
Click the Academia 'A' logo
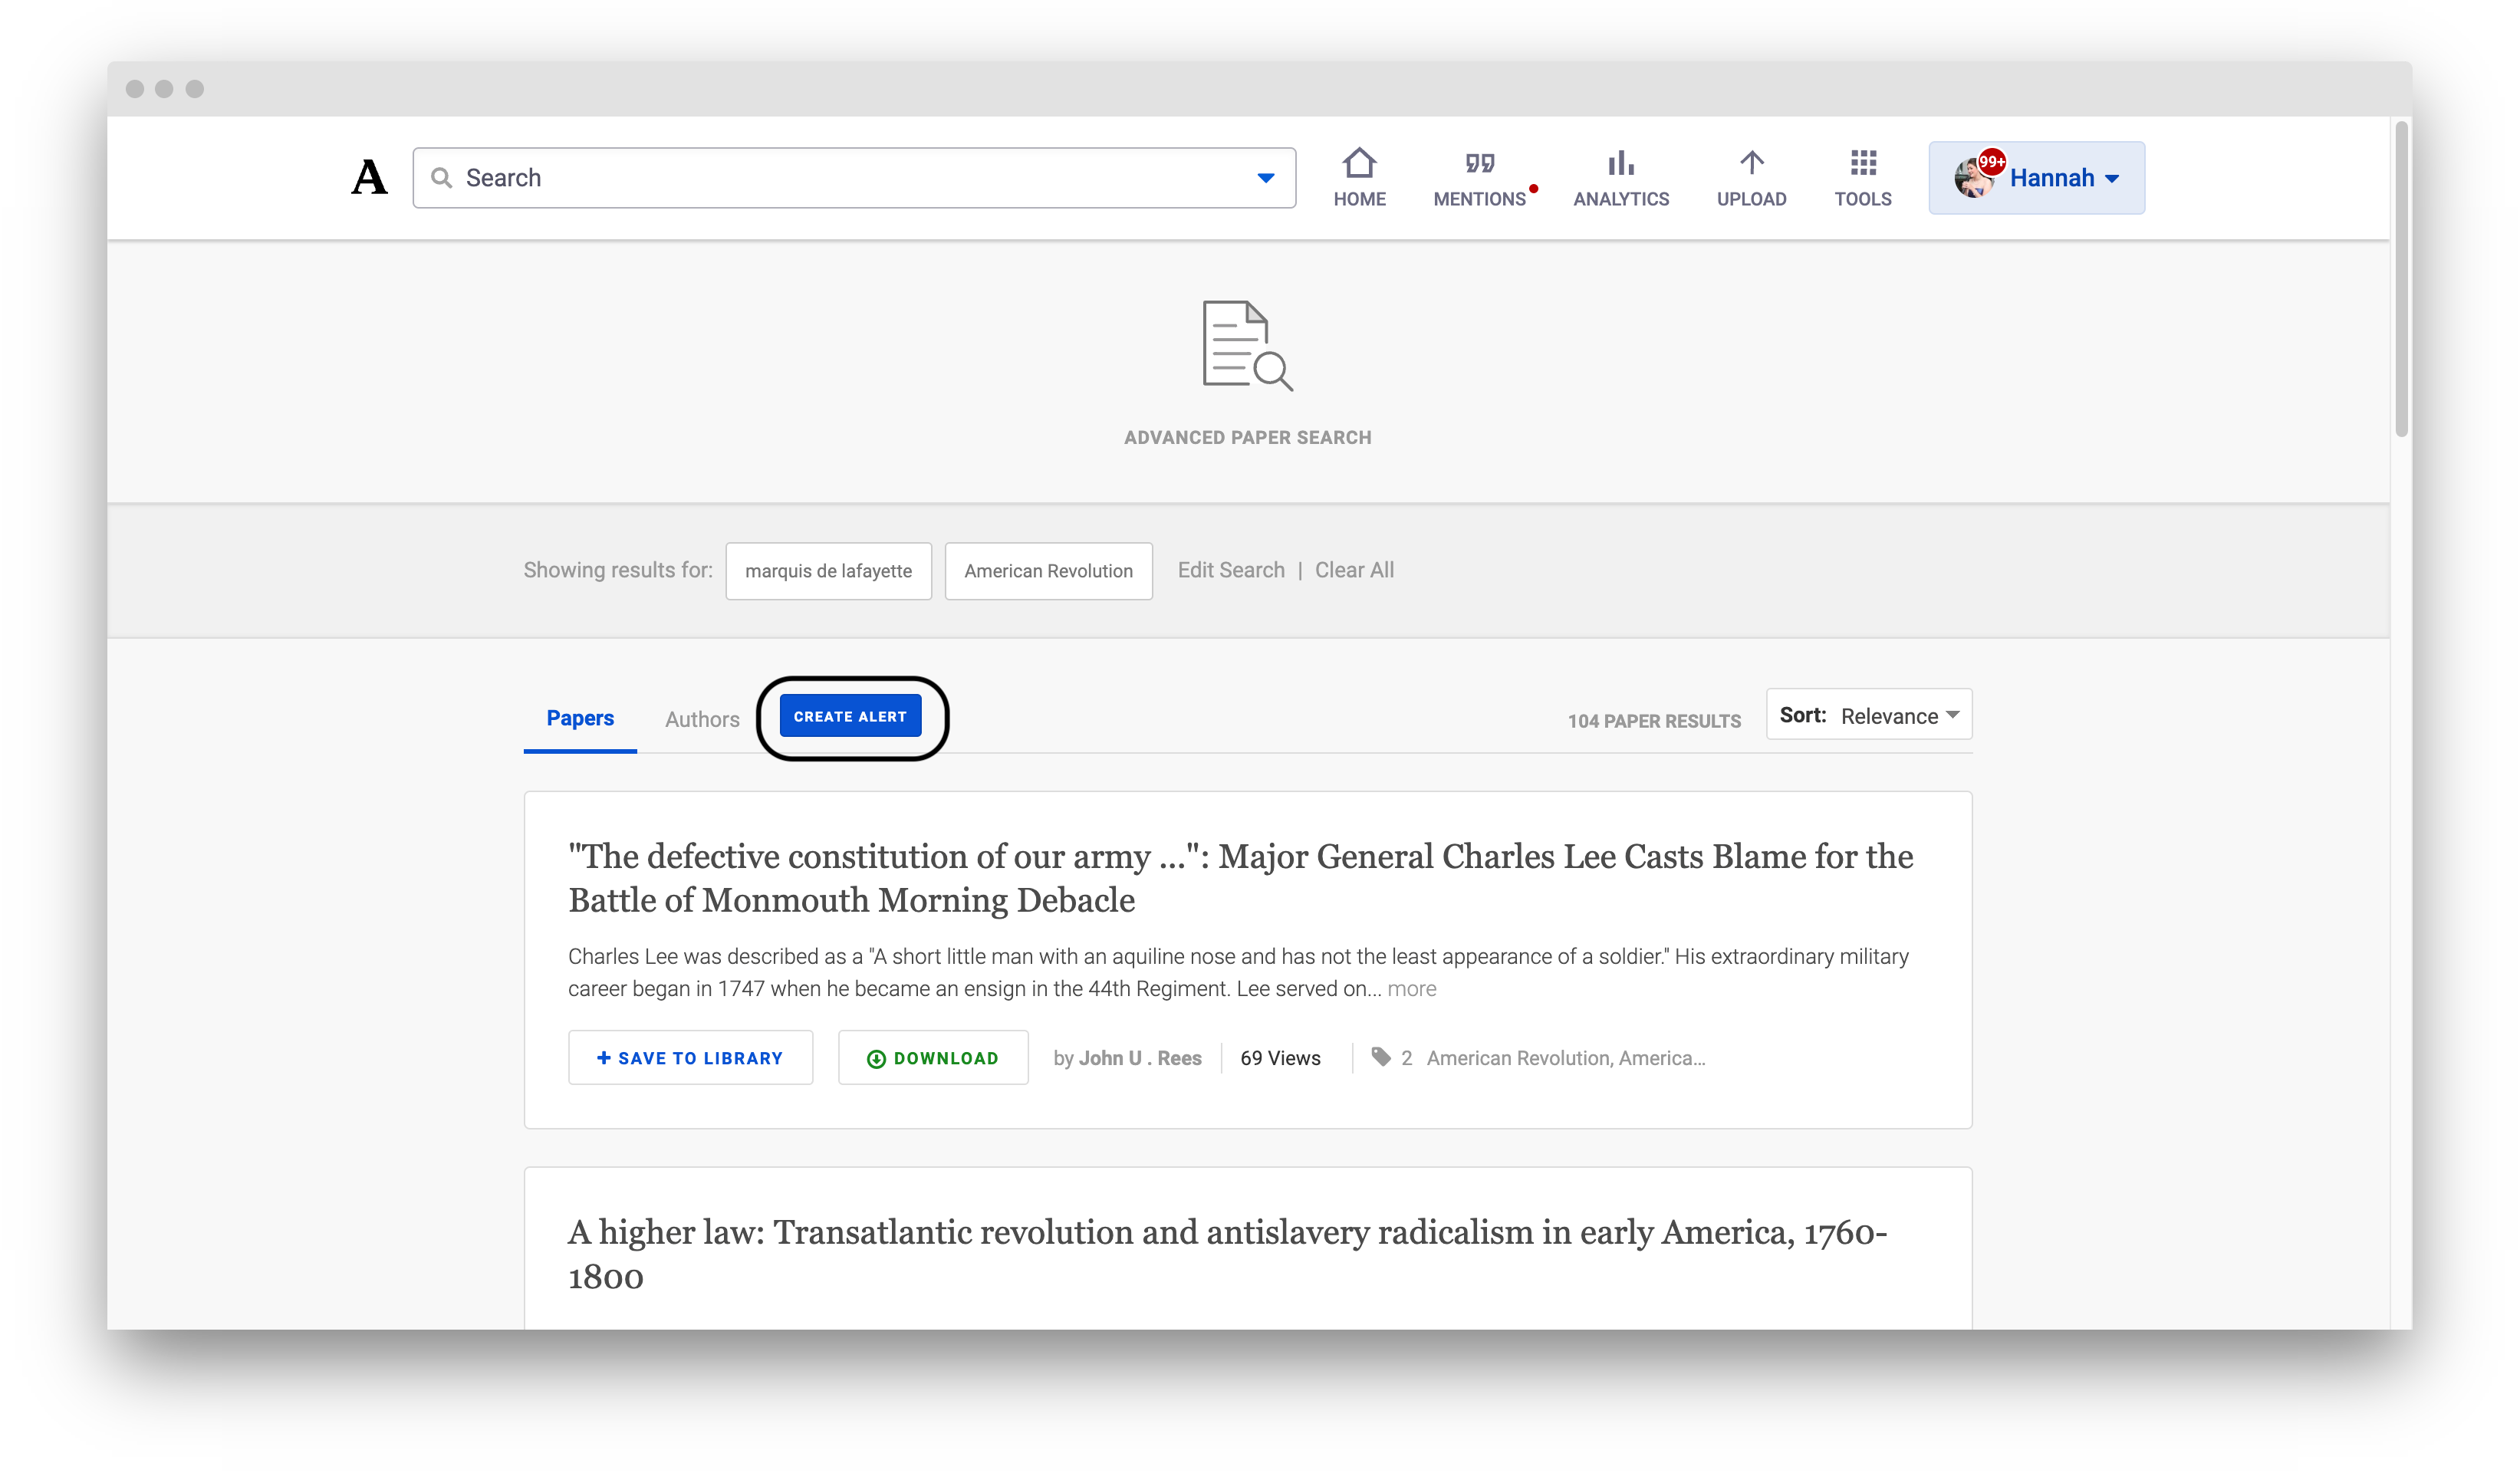coord(369,177)
